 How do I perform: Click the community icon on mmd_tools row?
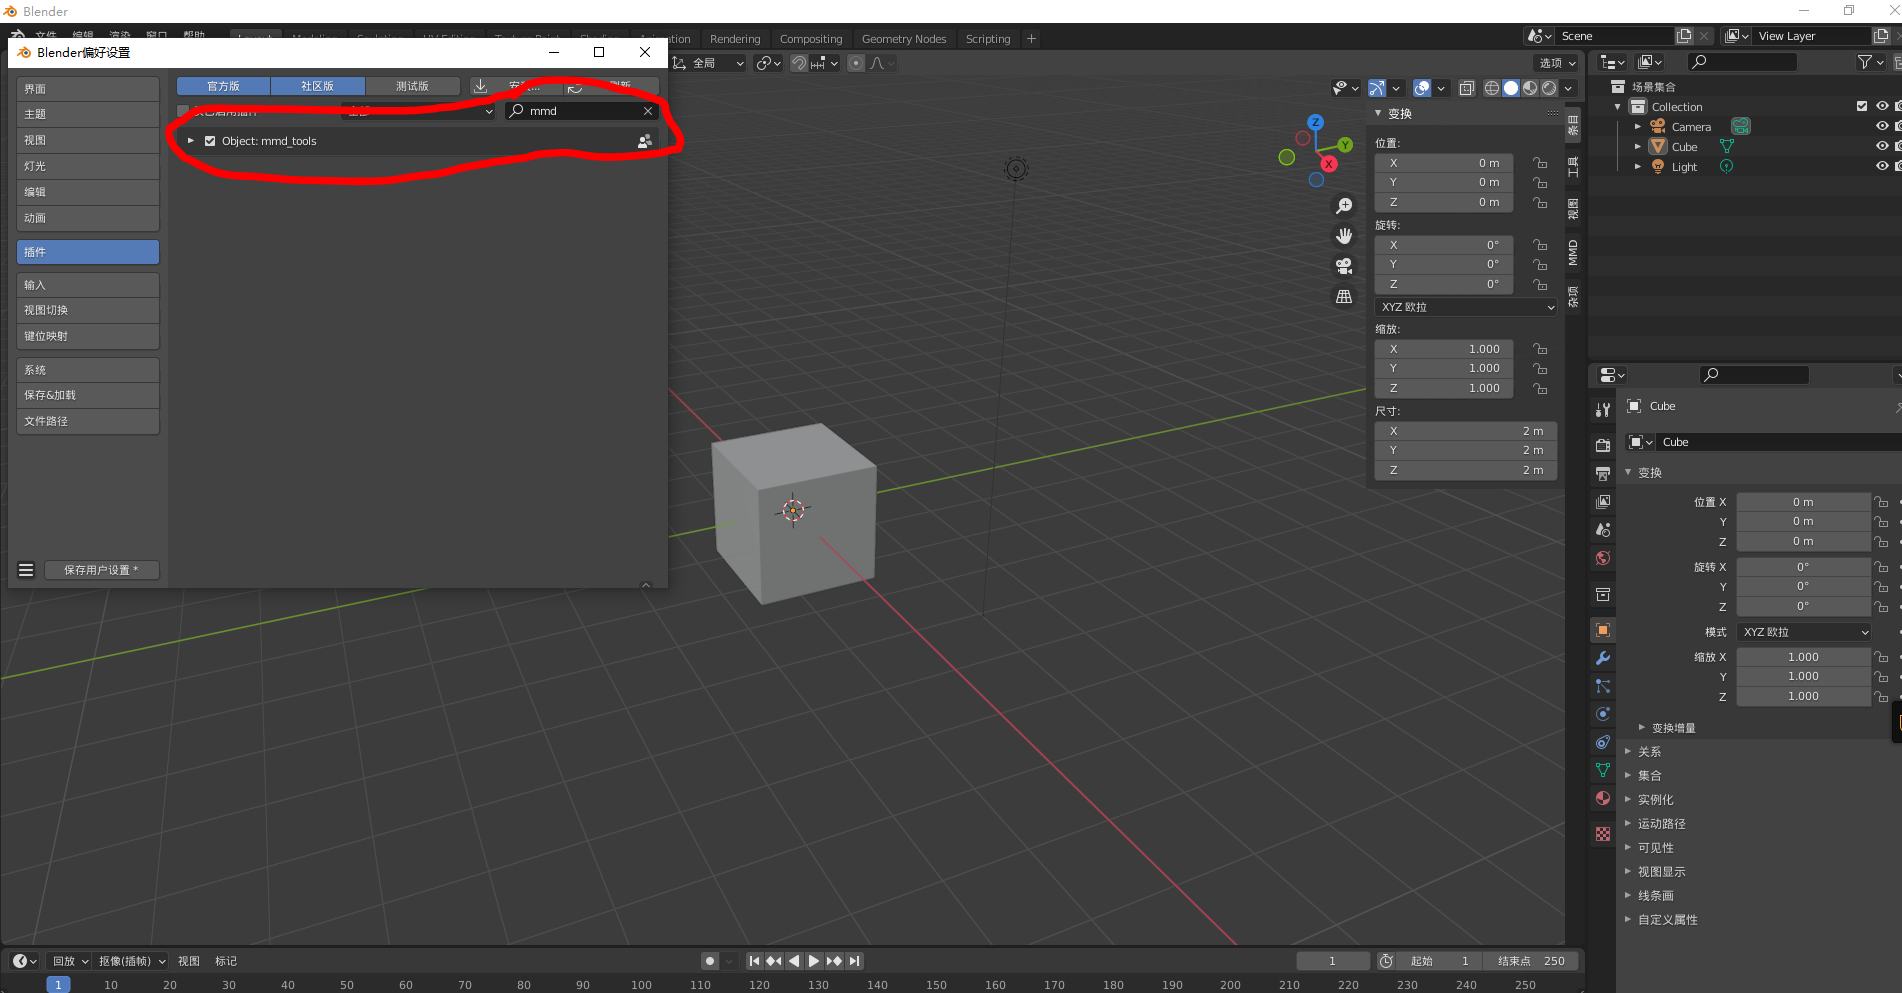click(644, 141)
